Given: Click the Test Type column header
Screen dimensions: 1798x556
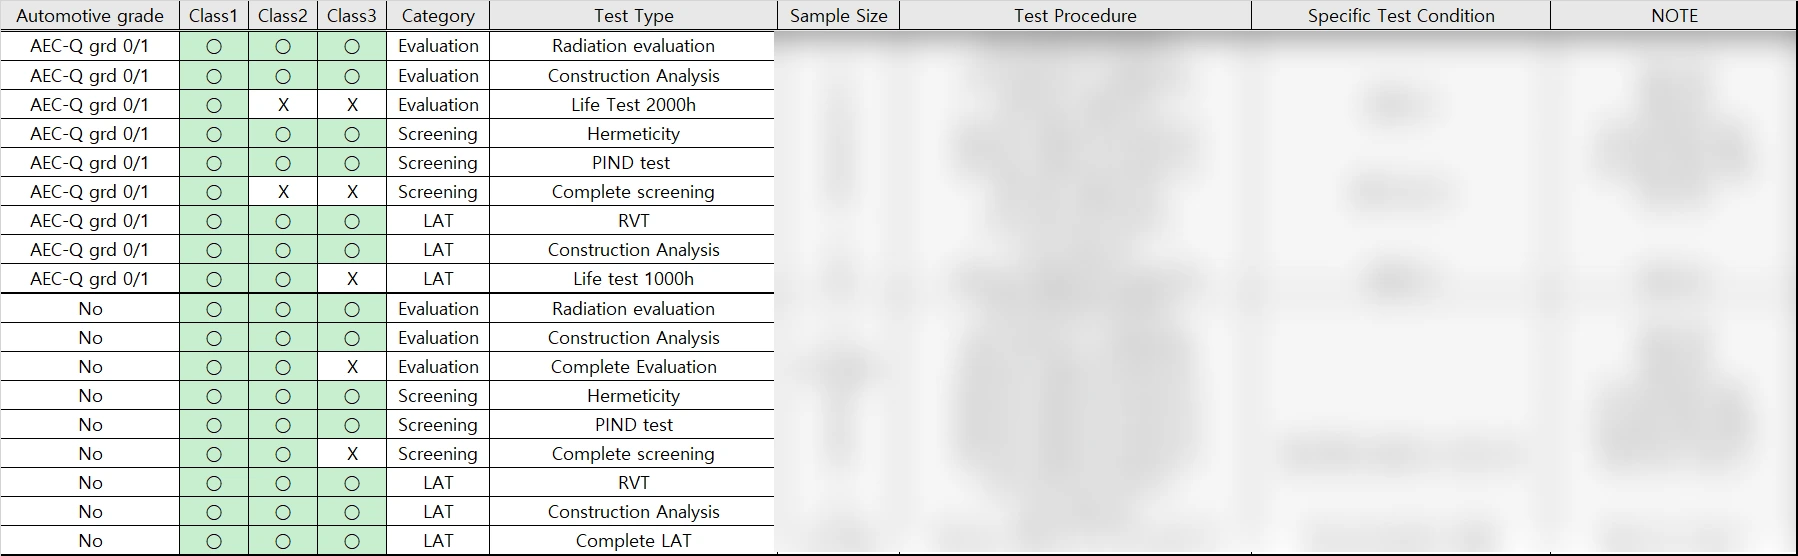Looking at the screenshot, I should click(633, 16).
